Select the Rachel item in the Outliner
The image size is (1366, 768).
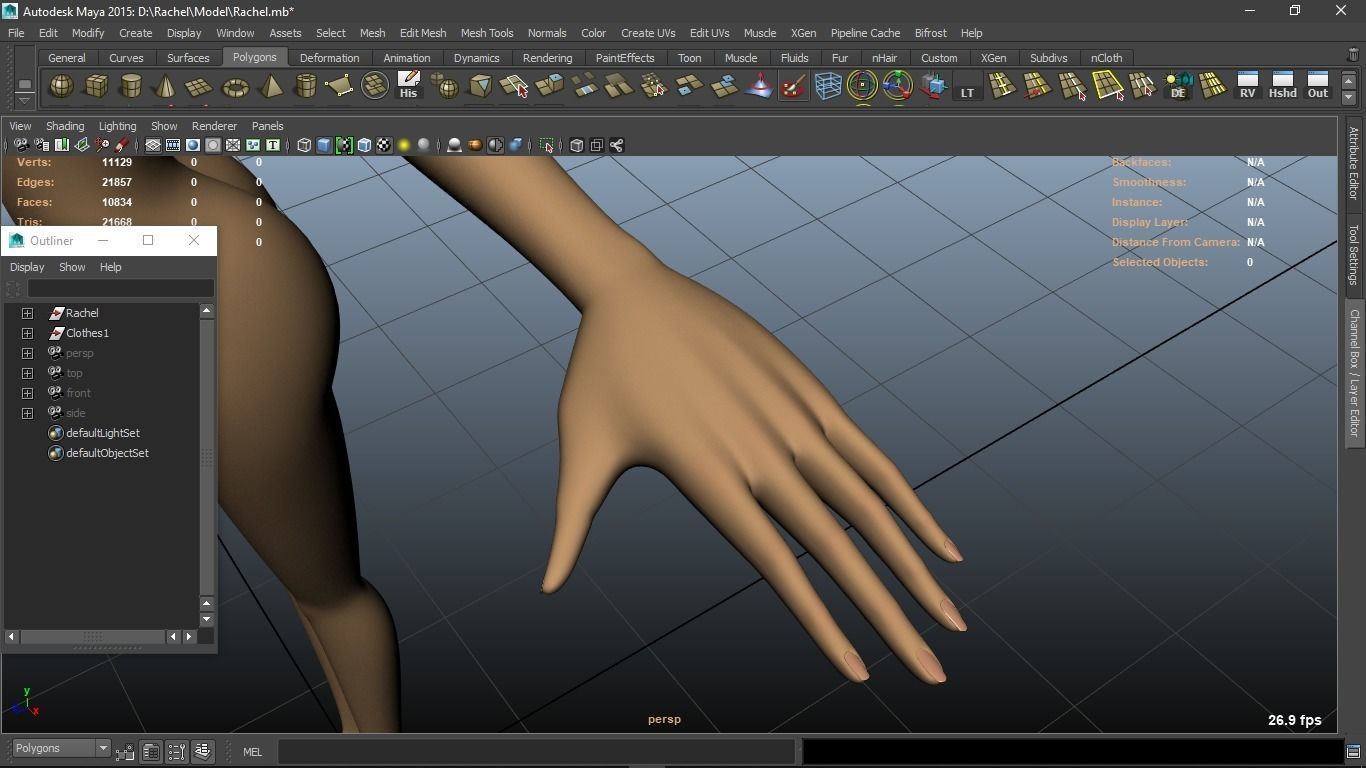82,313
